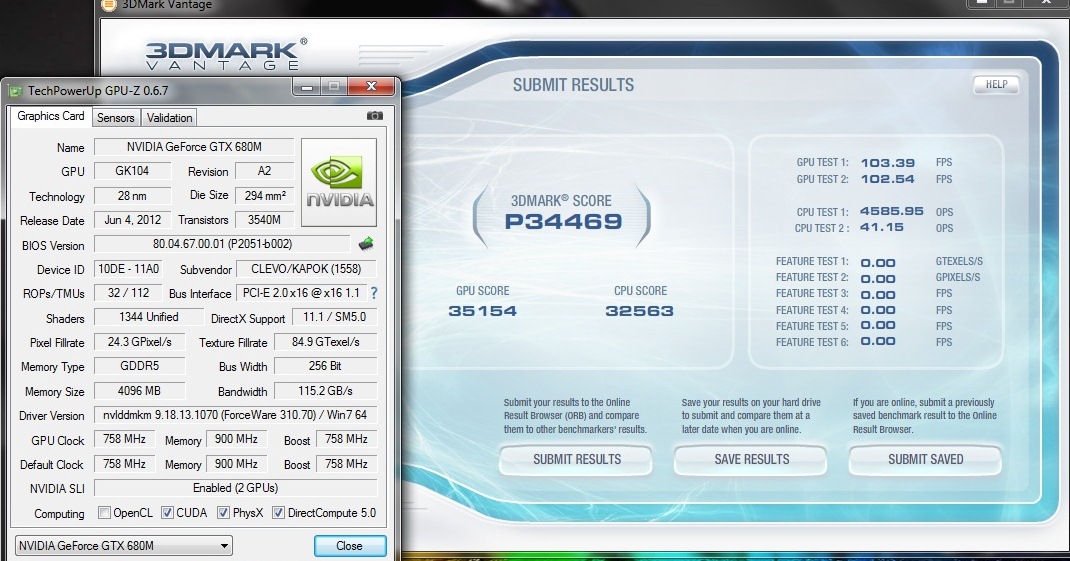Click CPU TEST 1 value 4585.95

891,211
